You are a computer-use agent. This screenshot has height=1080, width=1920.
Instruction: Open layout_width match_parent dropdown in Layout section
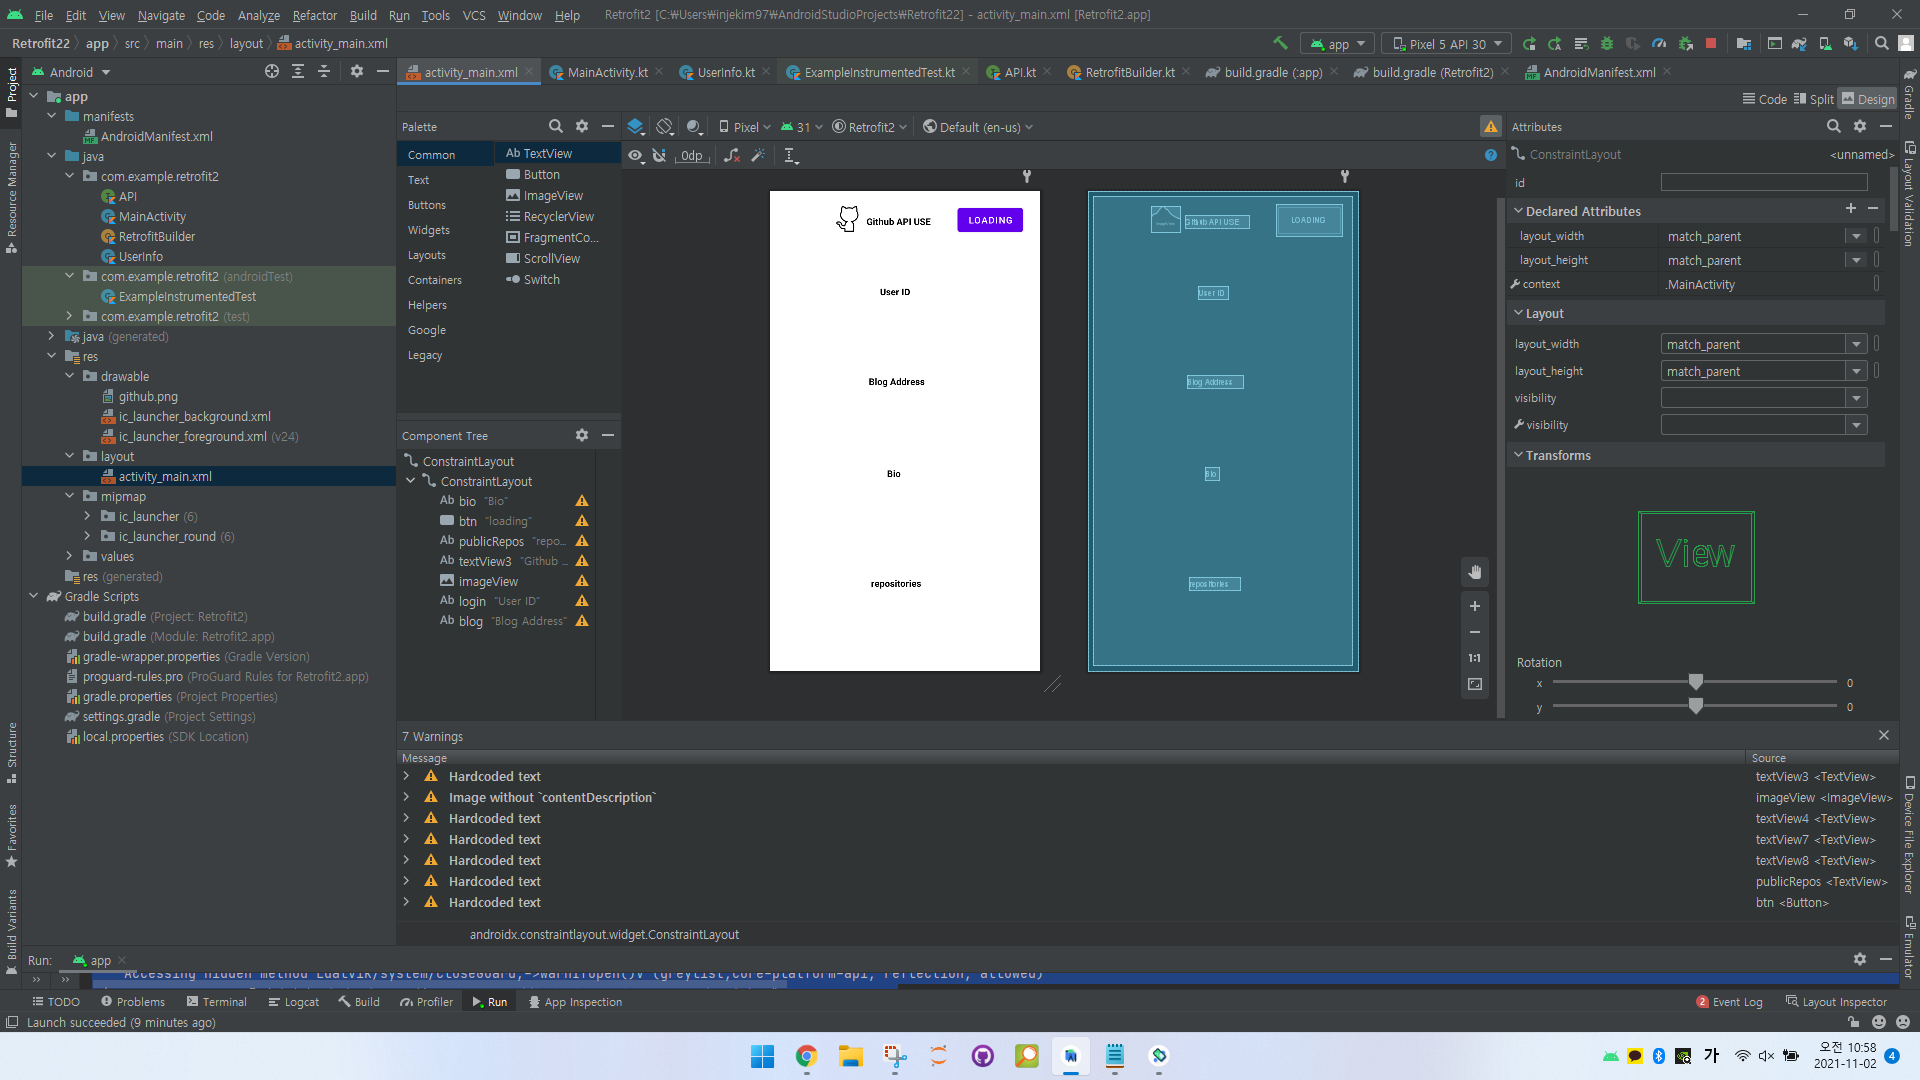[1856, 344]
